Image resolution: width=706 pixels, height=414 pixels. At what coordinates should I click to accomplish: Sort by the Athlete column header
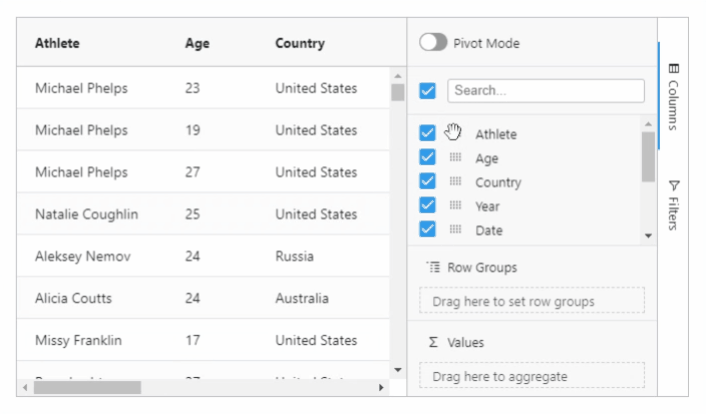[x=57, y=43]
